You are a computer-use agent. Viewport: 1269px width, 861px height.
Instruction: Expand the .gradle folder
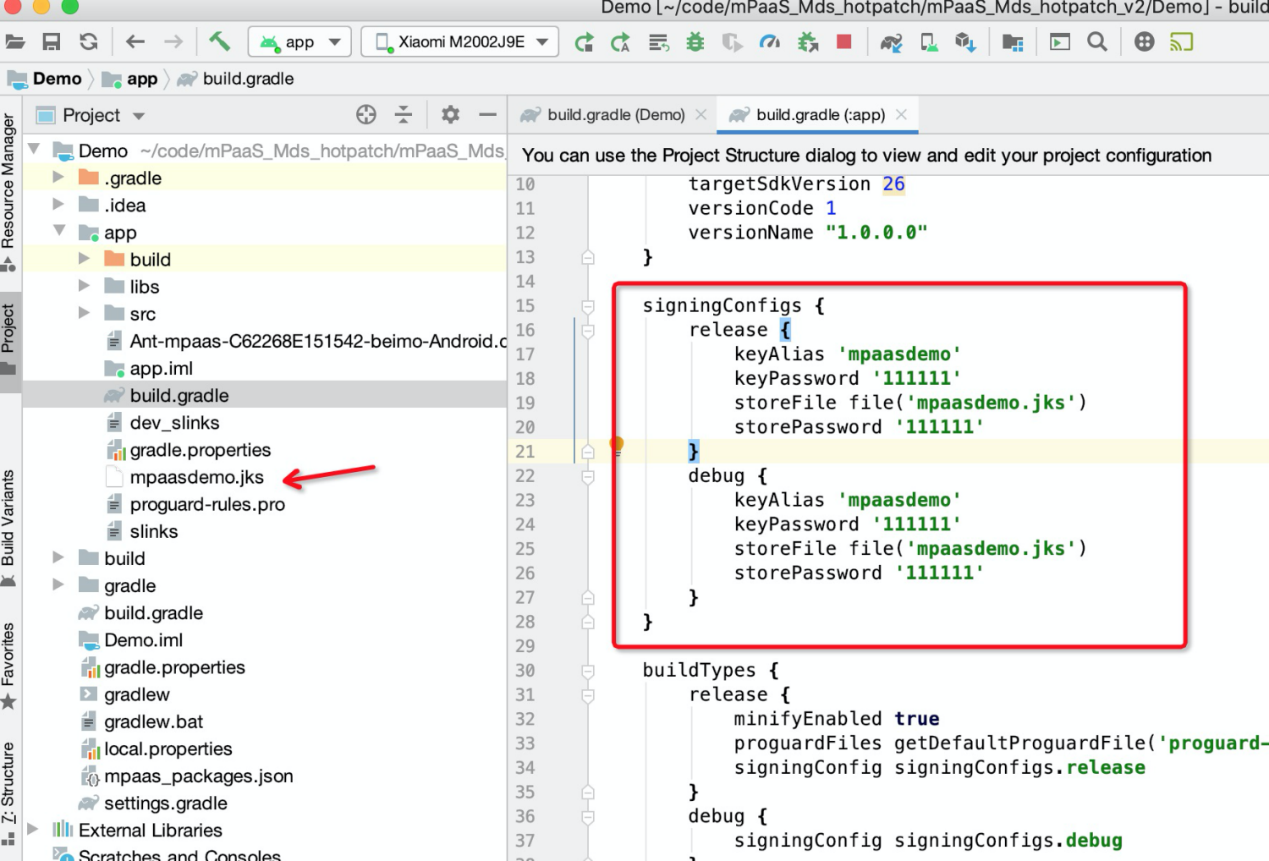coord(59,178)
